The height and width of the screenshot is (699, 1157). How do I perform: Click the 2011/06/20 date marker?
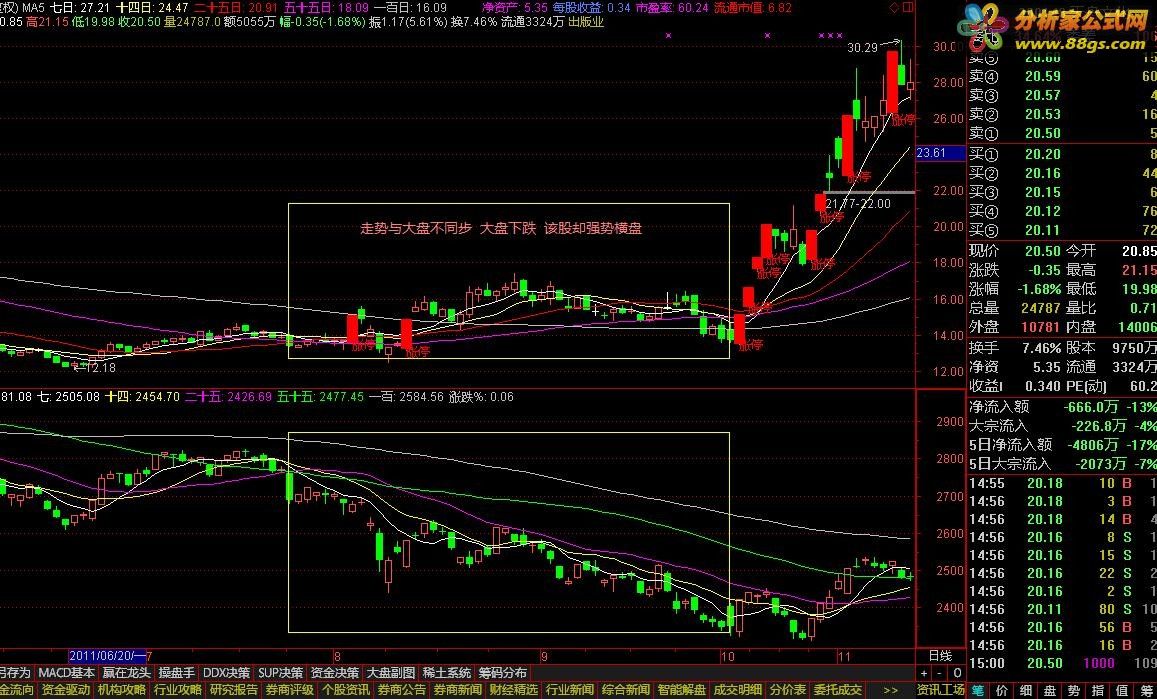tap(108, 655)
